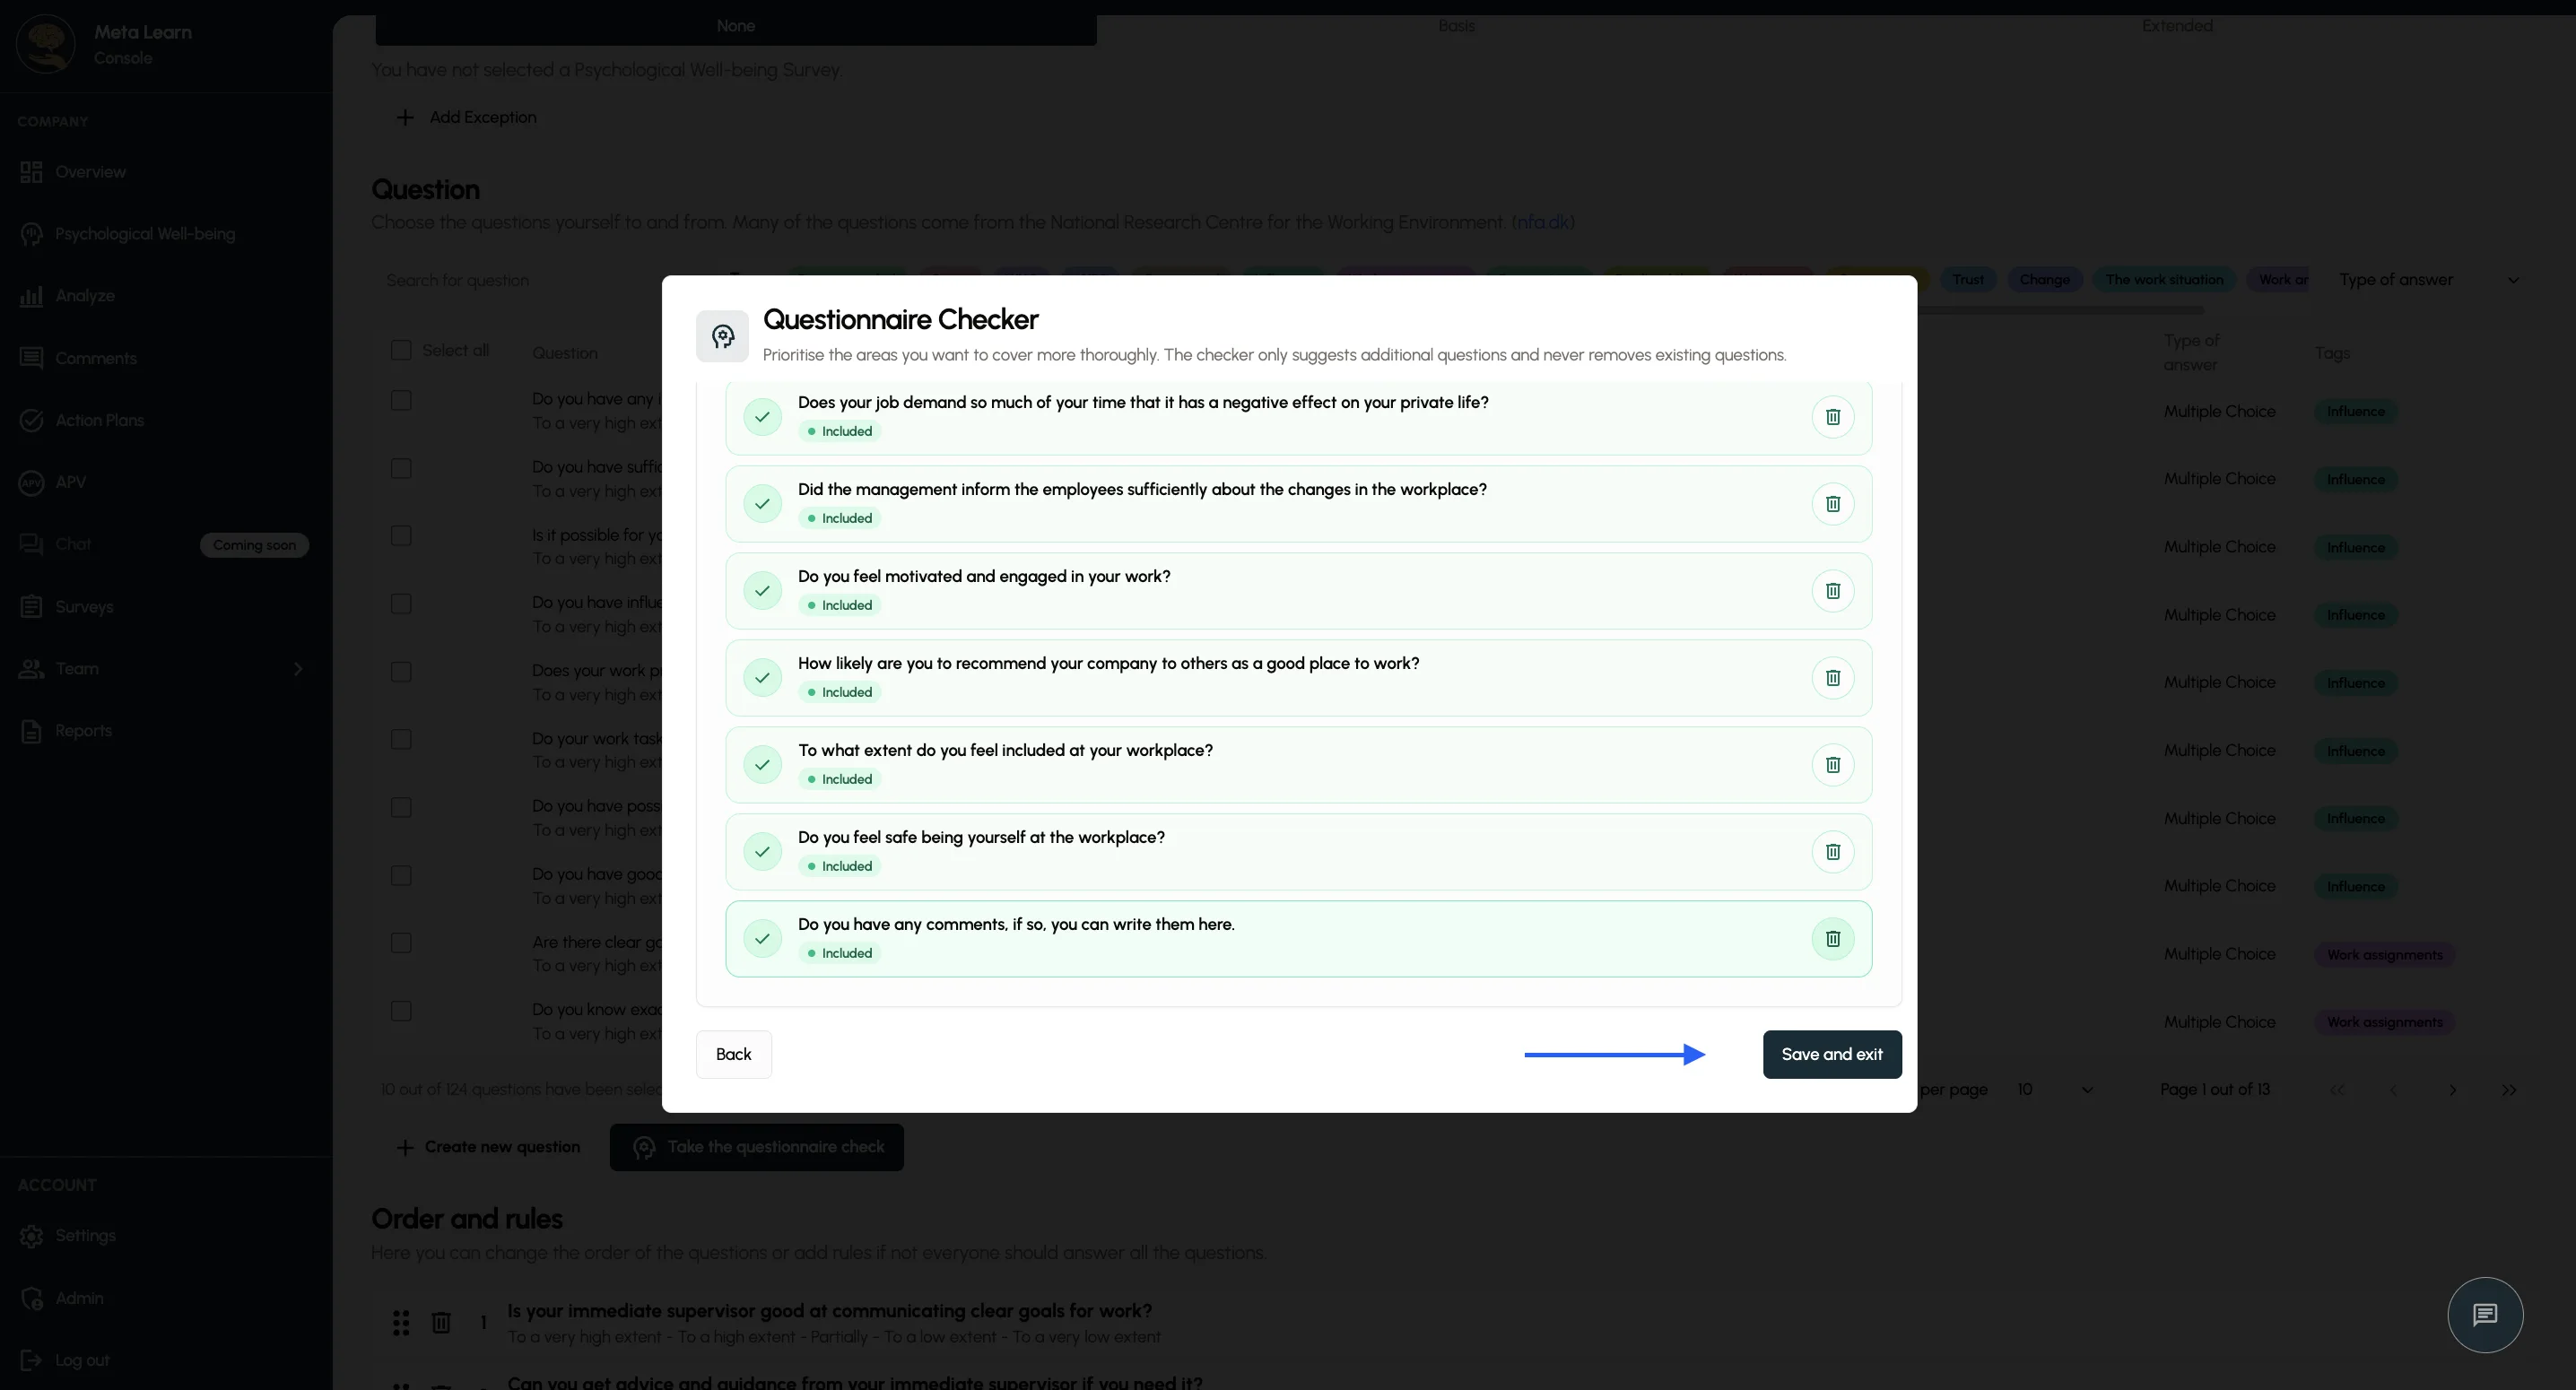Image resolution: width=2576 pixels, height=1390 pixels.
Task: Select the 'Do you feel safe being yourself' question card
Action: 1298,852
